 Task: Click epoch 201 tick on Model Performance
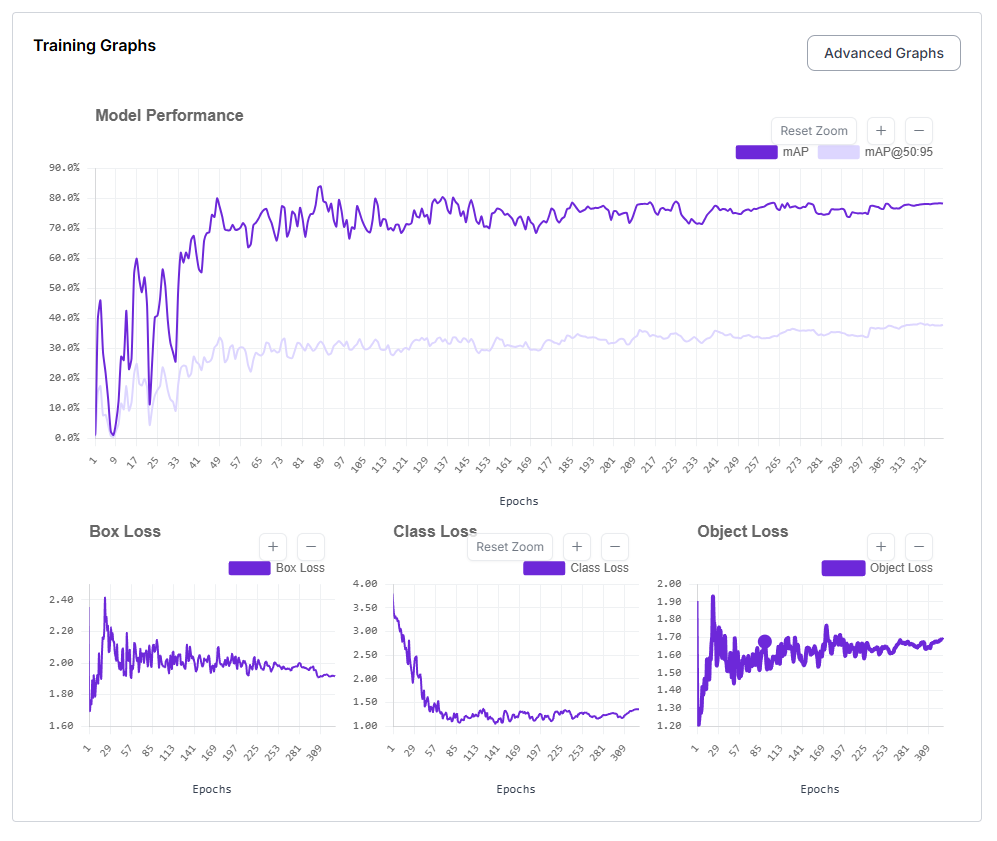607,465
